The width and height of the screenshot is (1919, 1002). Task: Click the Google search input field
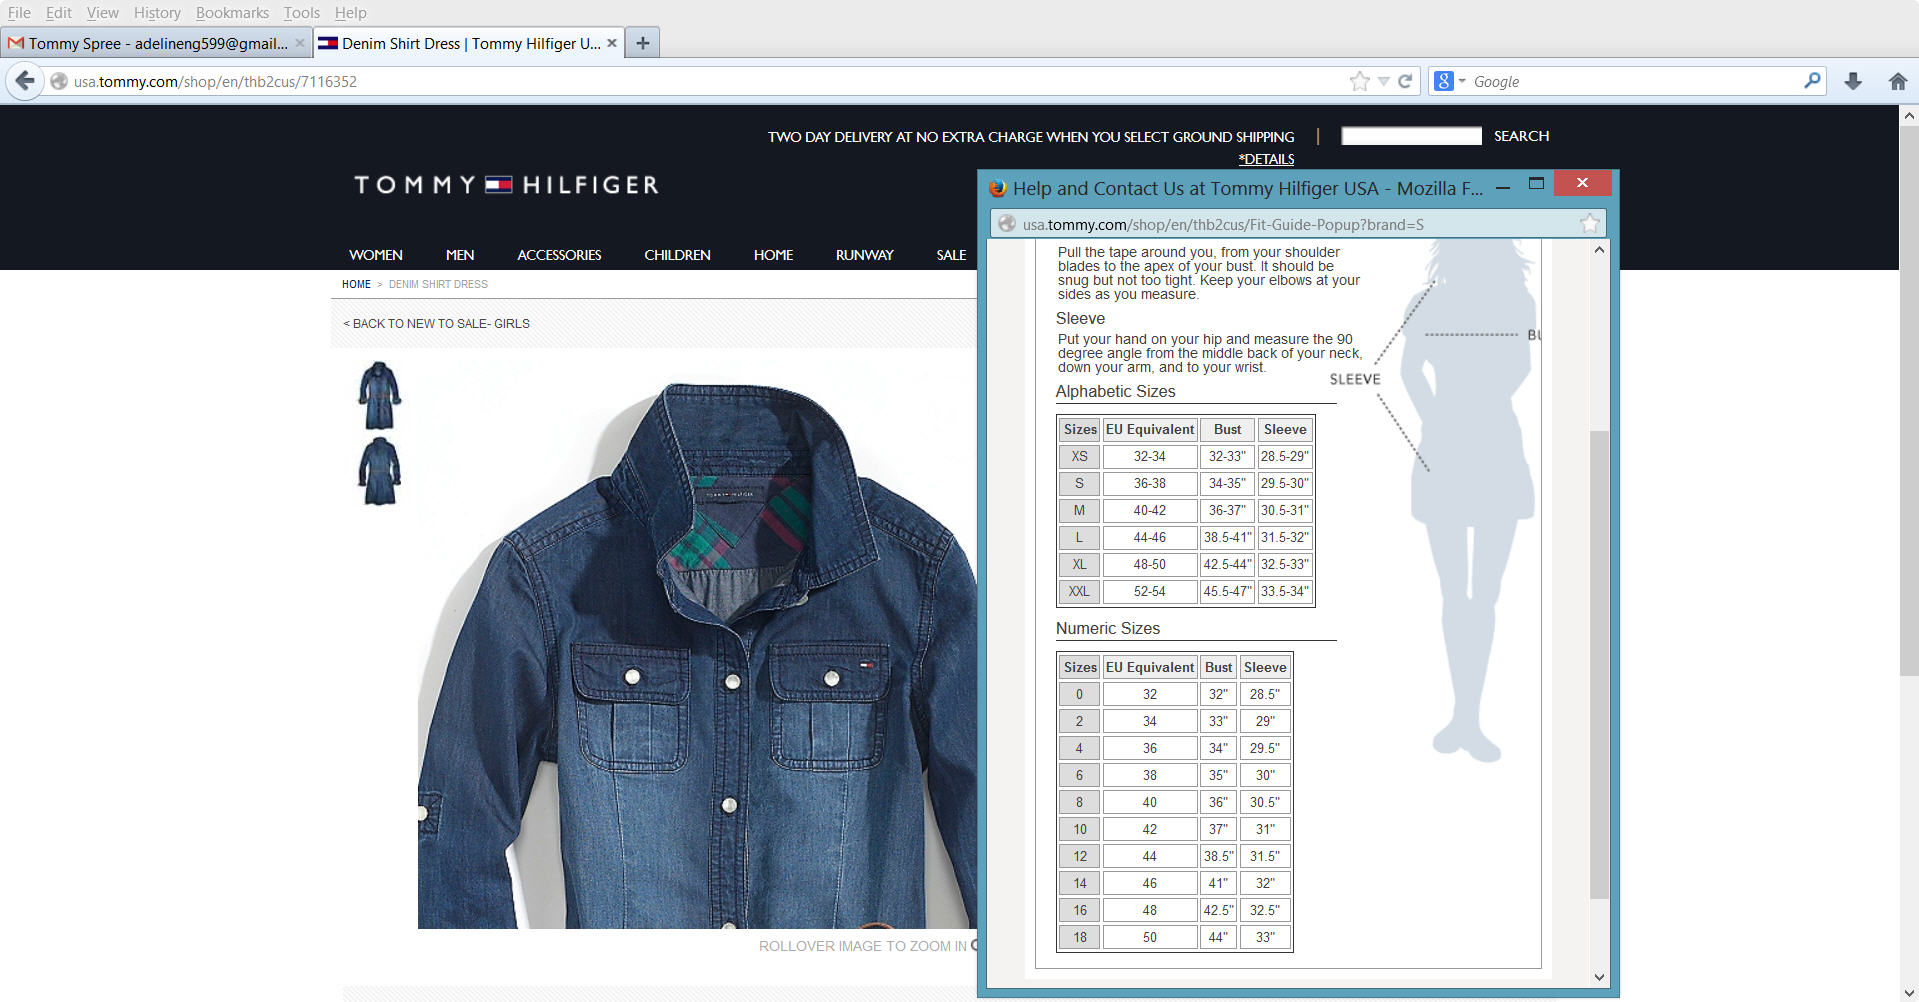[x=1635, y=81]
